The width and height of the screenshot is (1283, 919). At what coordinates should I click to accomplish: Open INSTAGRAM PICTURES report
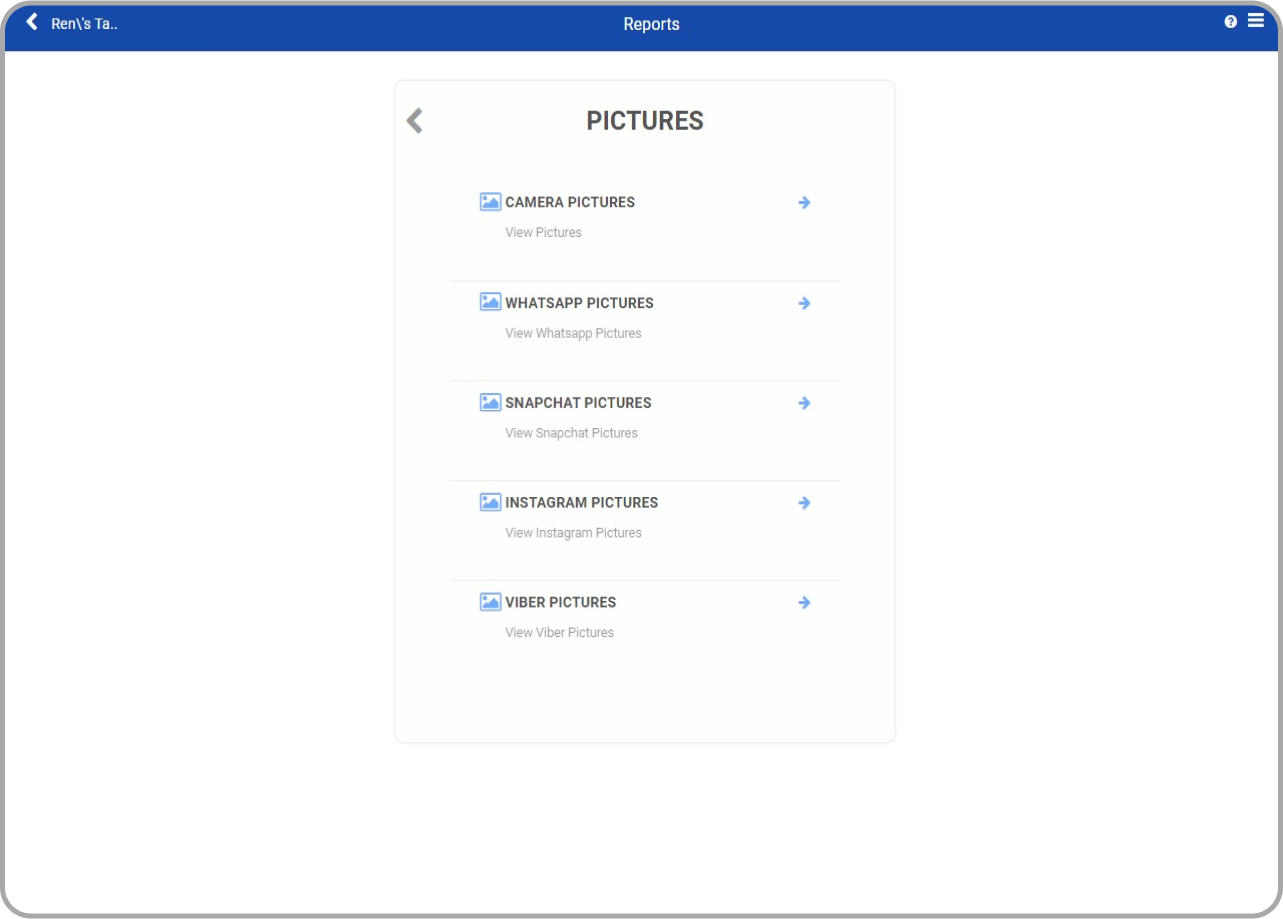[581, 503]
